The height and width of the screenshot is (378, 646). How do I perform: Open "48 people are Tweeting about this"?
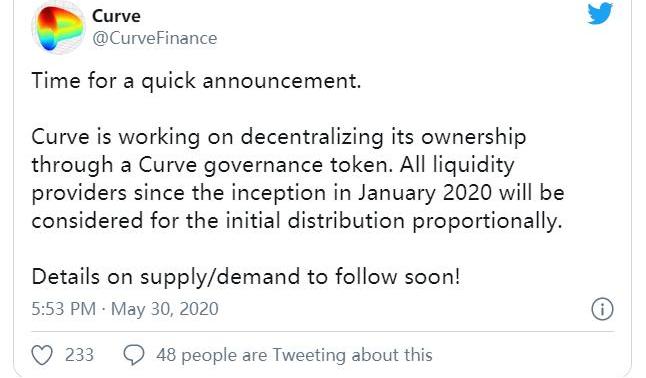(x=294, y=355)
